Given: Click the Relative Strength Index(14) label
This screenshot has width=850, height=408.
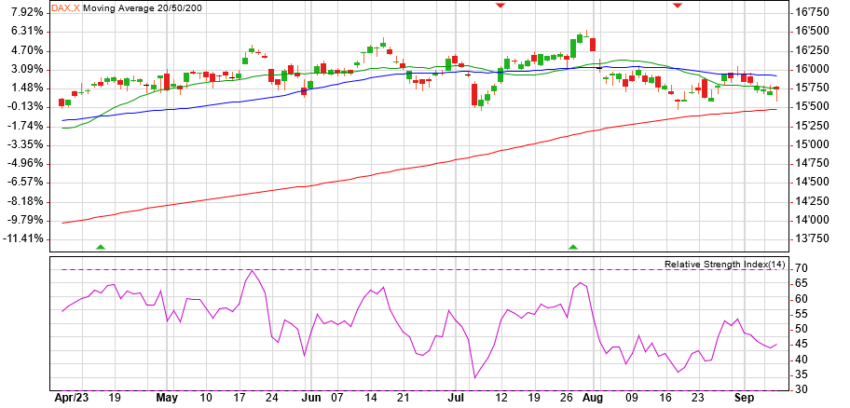Looking at the screenshot, I should [x=725, y=264].
